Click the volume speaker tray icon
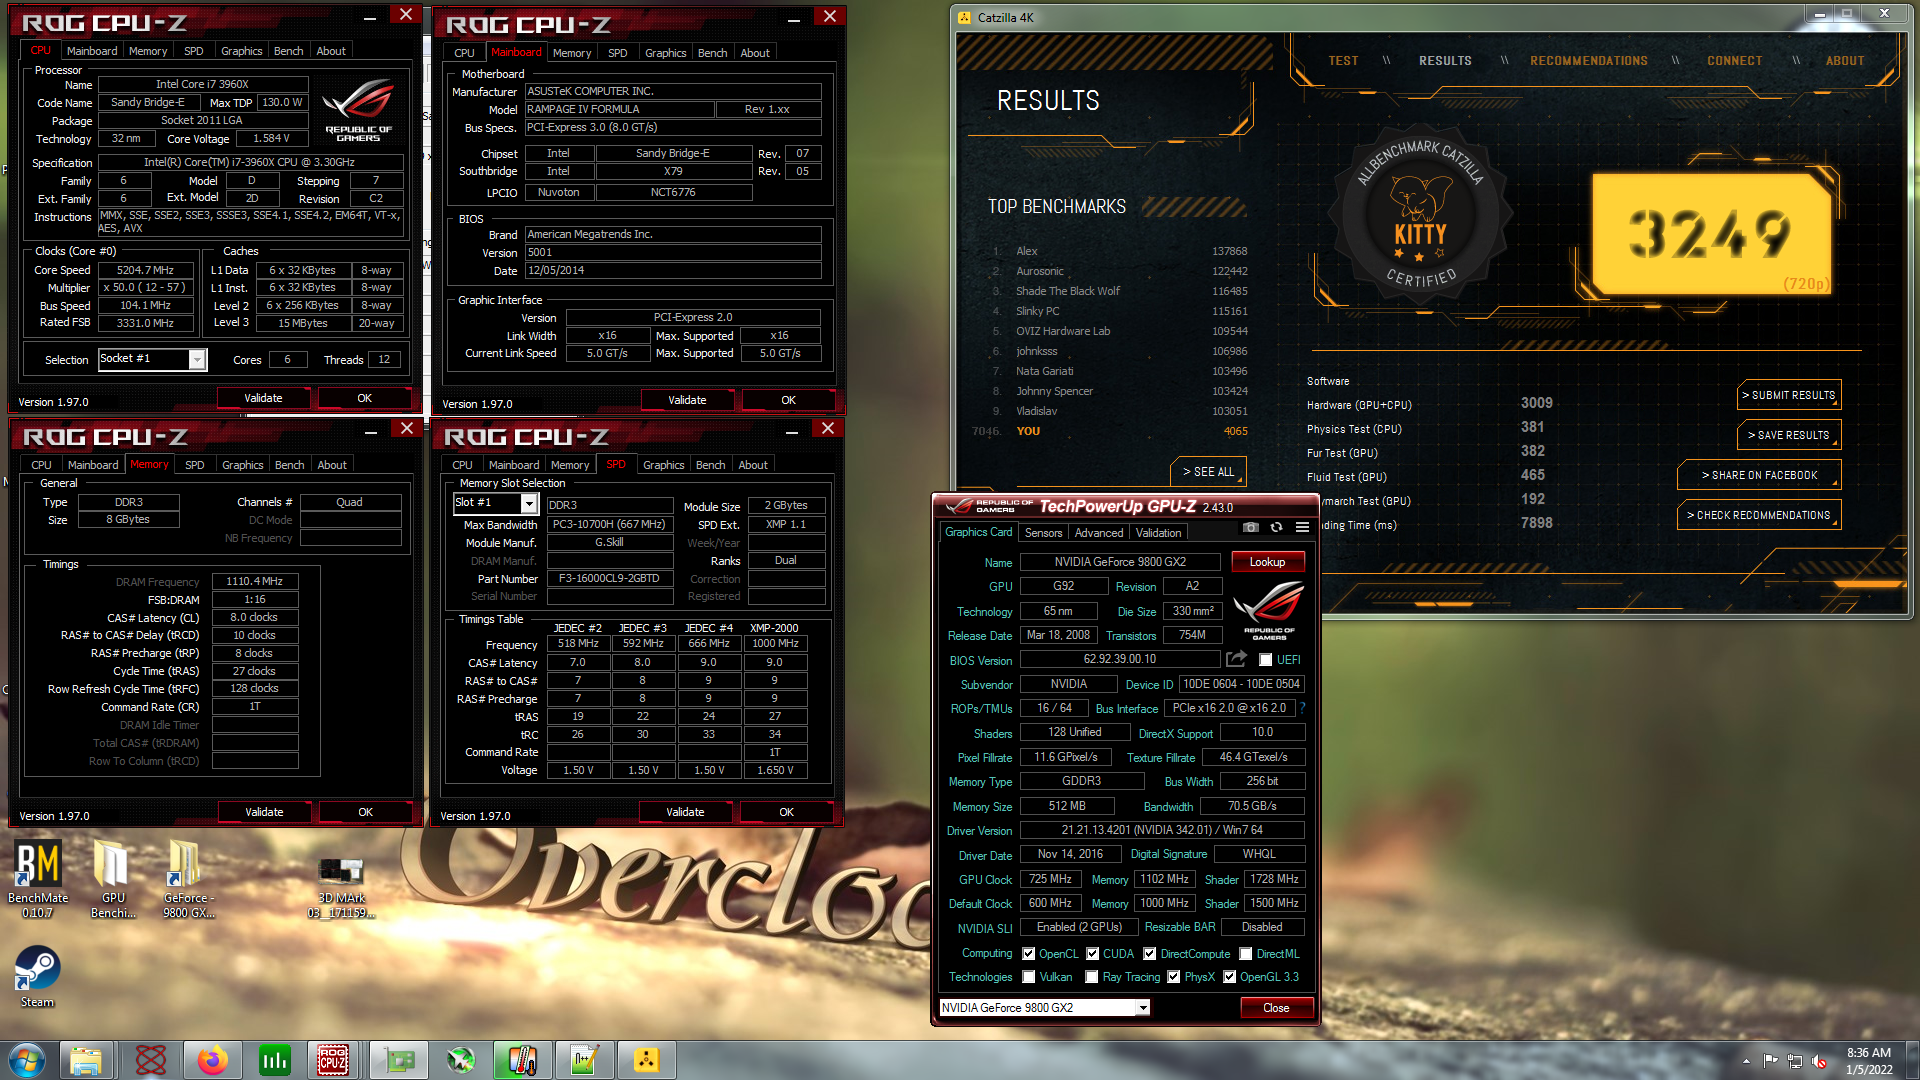Image resolution: width=1920 pixels, height=1080 pixels. [x=1819, y=1061]
